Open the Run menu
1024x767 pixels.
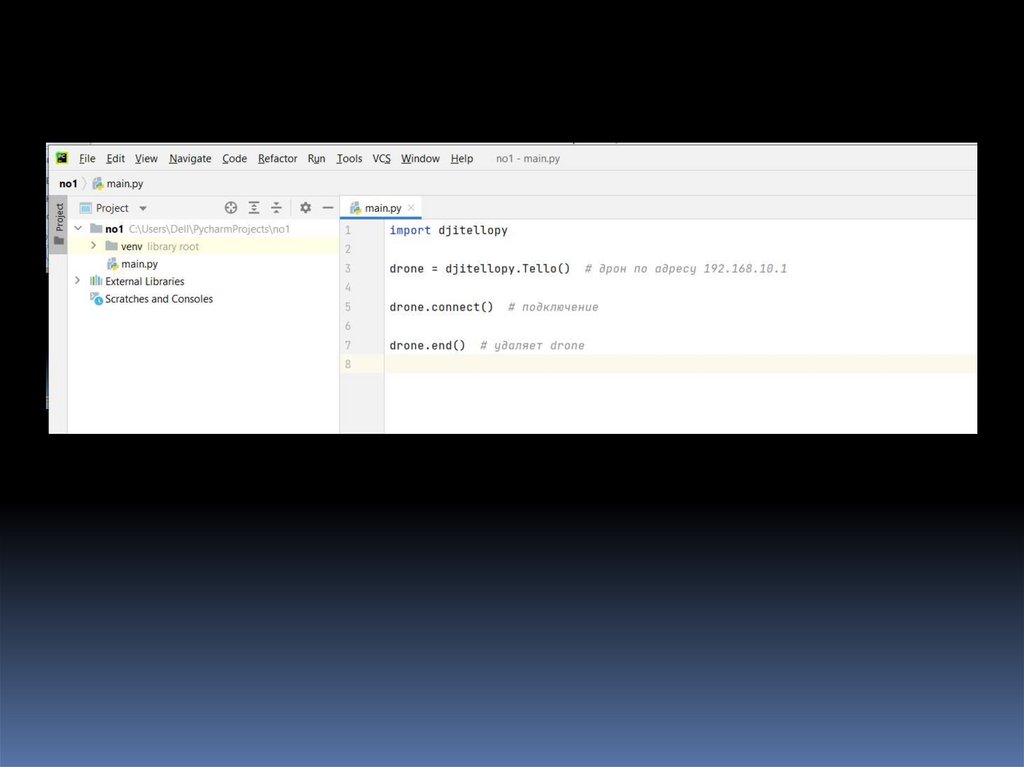316,158
